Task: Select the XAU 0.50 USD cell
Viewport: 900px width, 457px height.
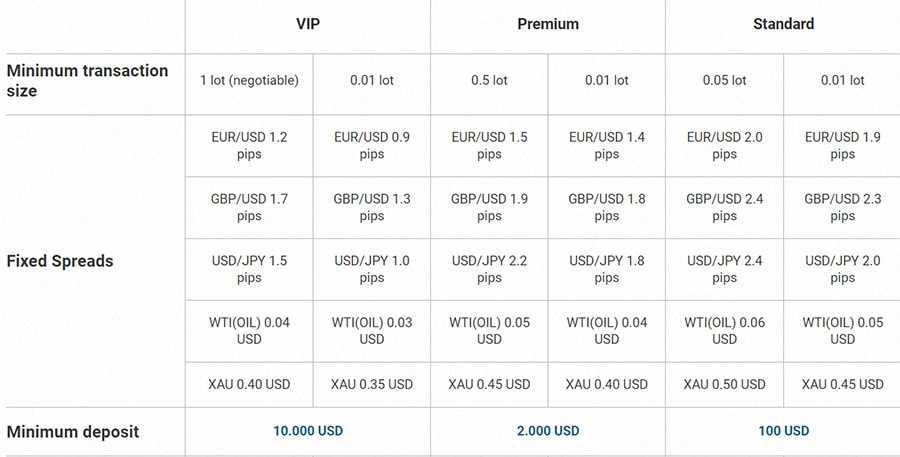Action: [x=724, y=384]
